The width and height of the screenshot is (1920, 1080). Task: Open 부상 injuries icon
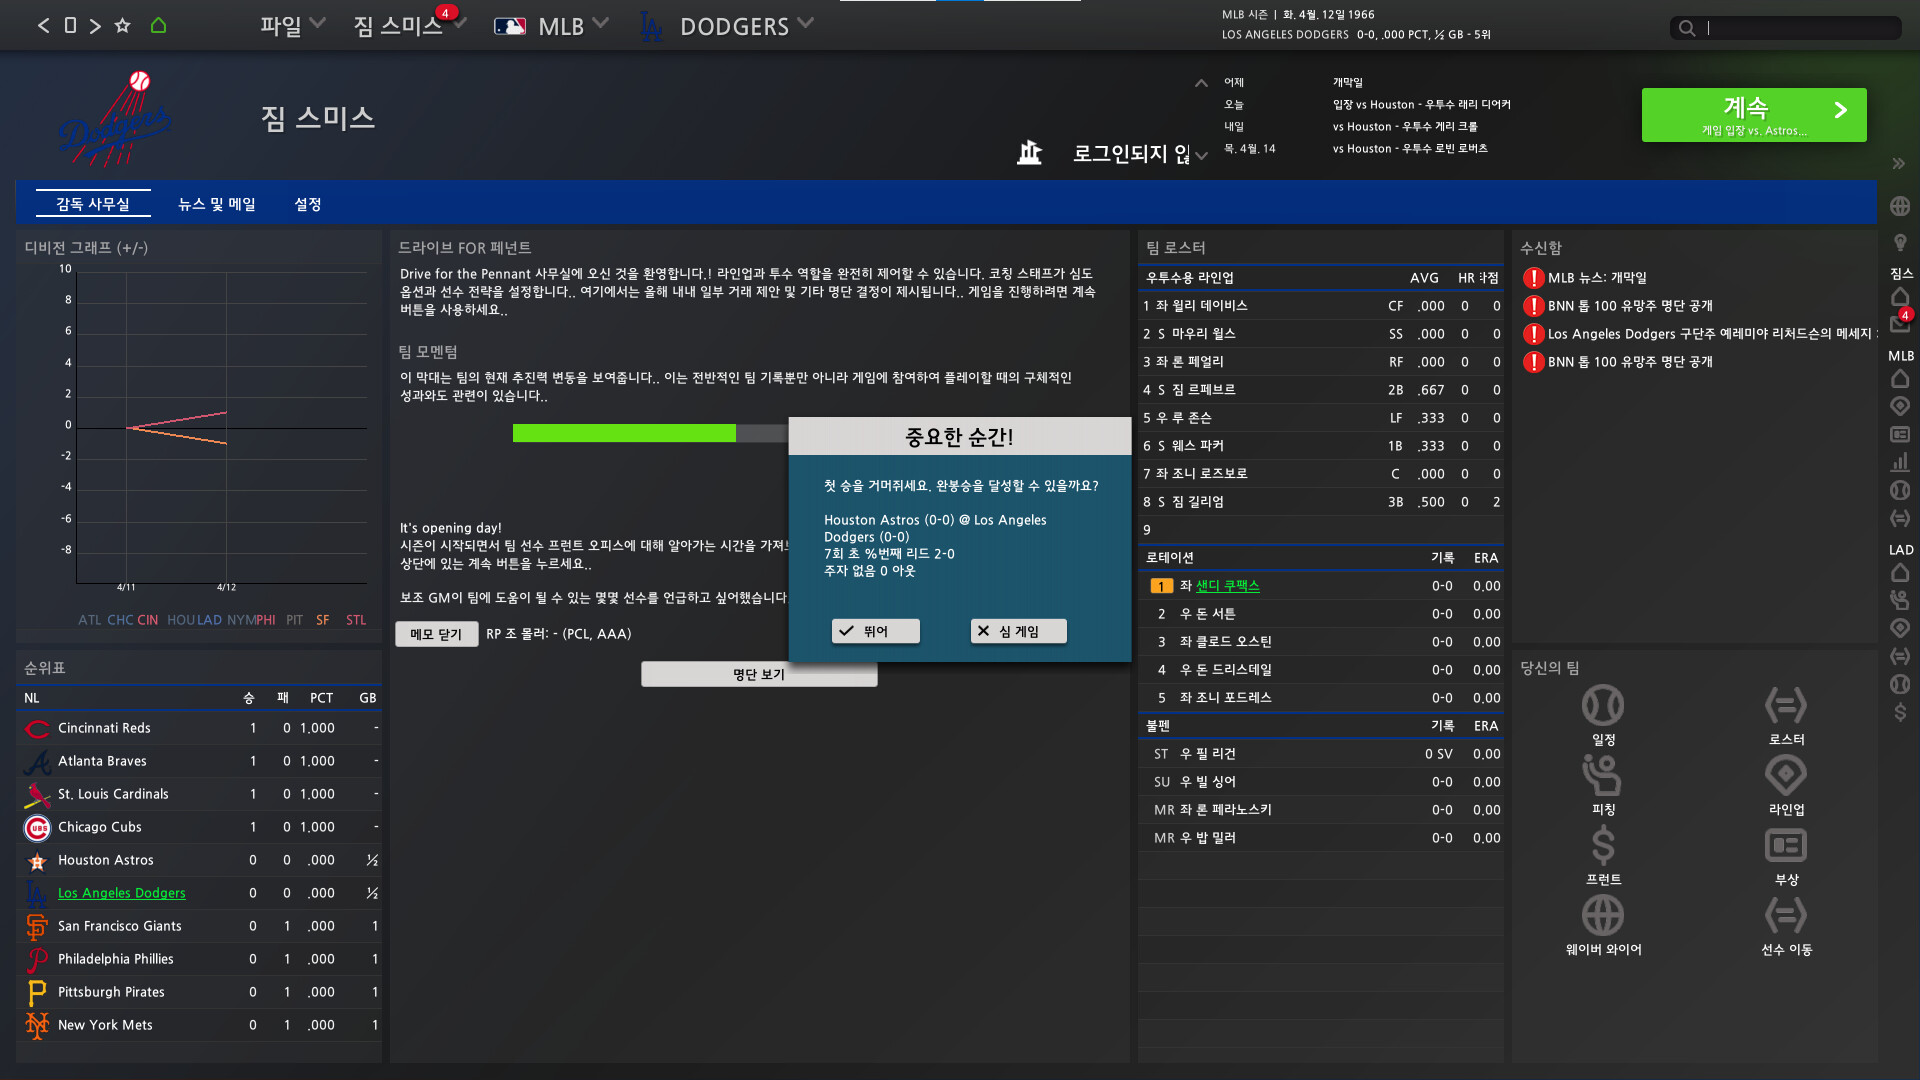coord(1786,846)
